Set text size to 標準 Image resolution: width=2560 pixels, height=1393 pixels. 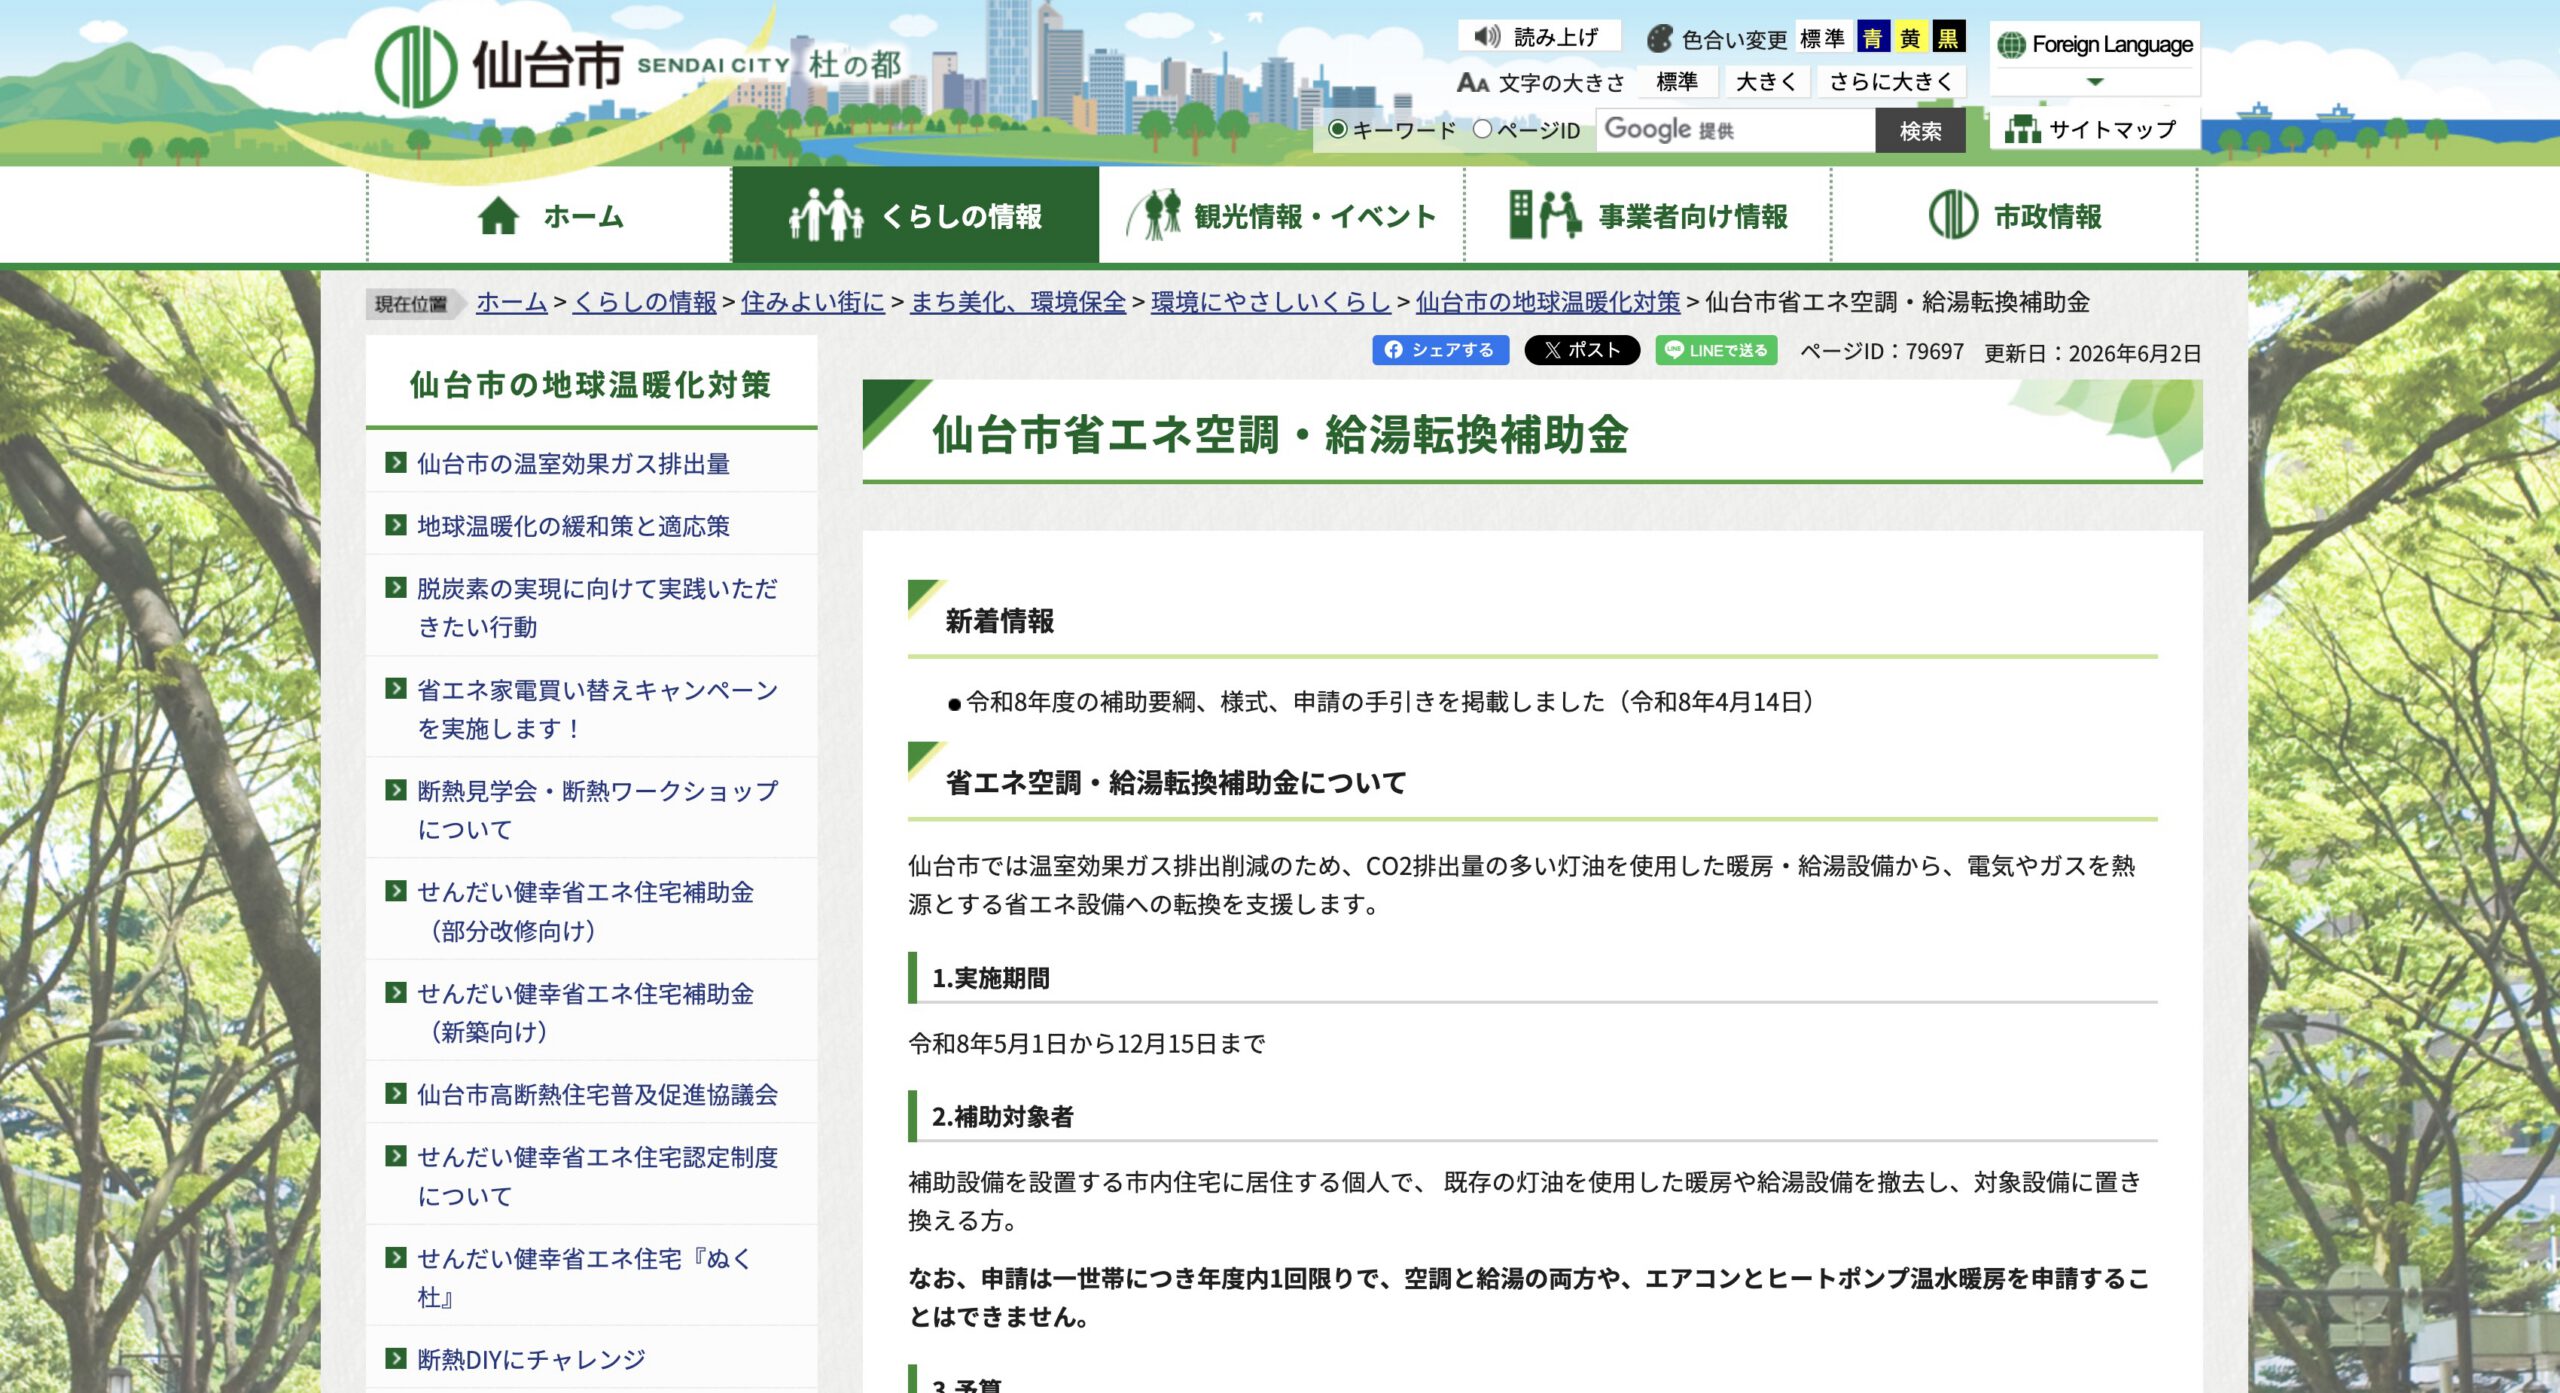pos(1677,82)
